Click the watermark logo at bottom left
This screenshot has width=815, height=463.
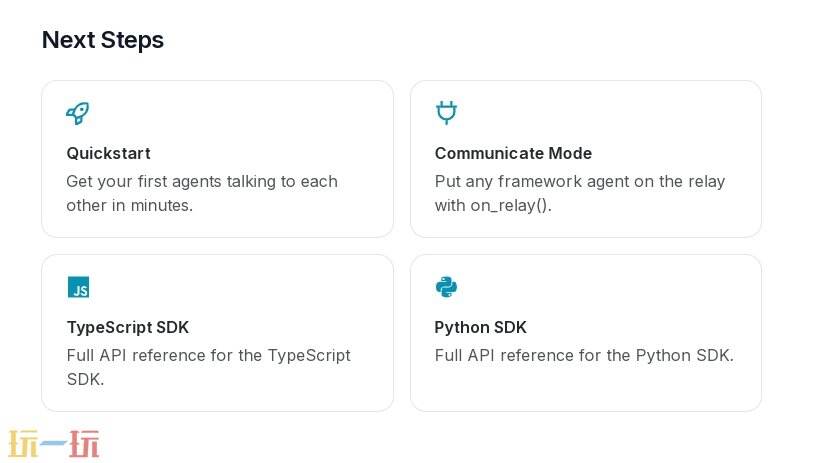tap(54, 443)
